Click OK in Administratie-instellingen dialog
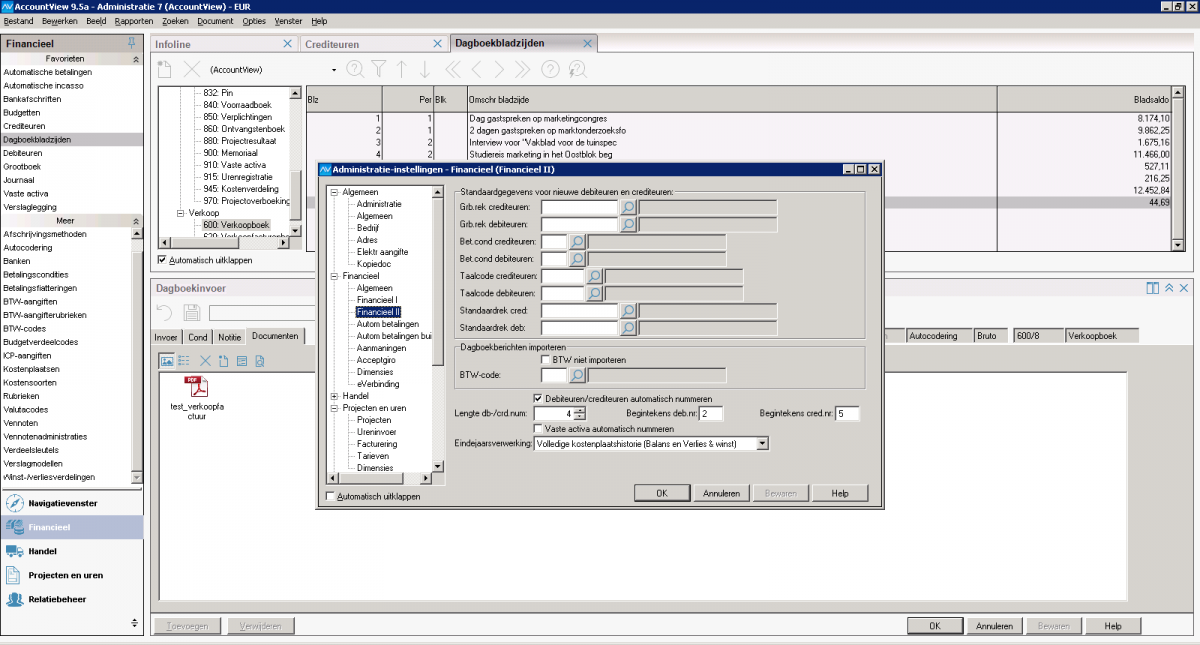Image resolution: width=1200 pixels, height=645 pixels. 661,493
